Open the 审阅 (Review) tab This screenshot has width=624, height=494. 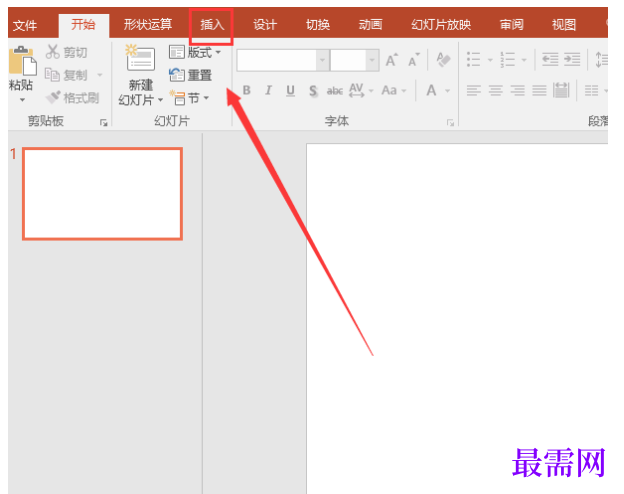511,25
